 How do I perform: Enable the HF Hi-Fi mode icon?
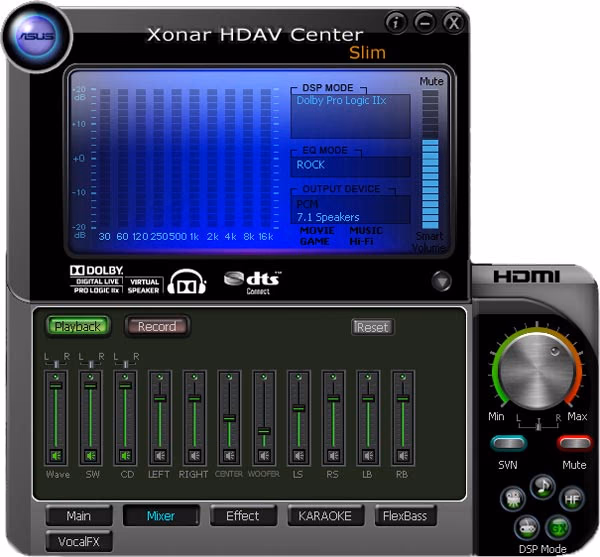click(572, 498)
